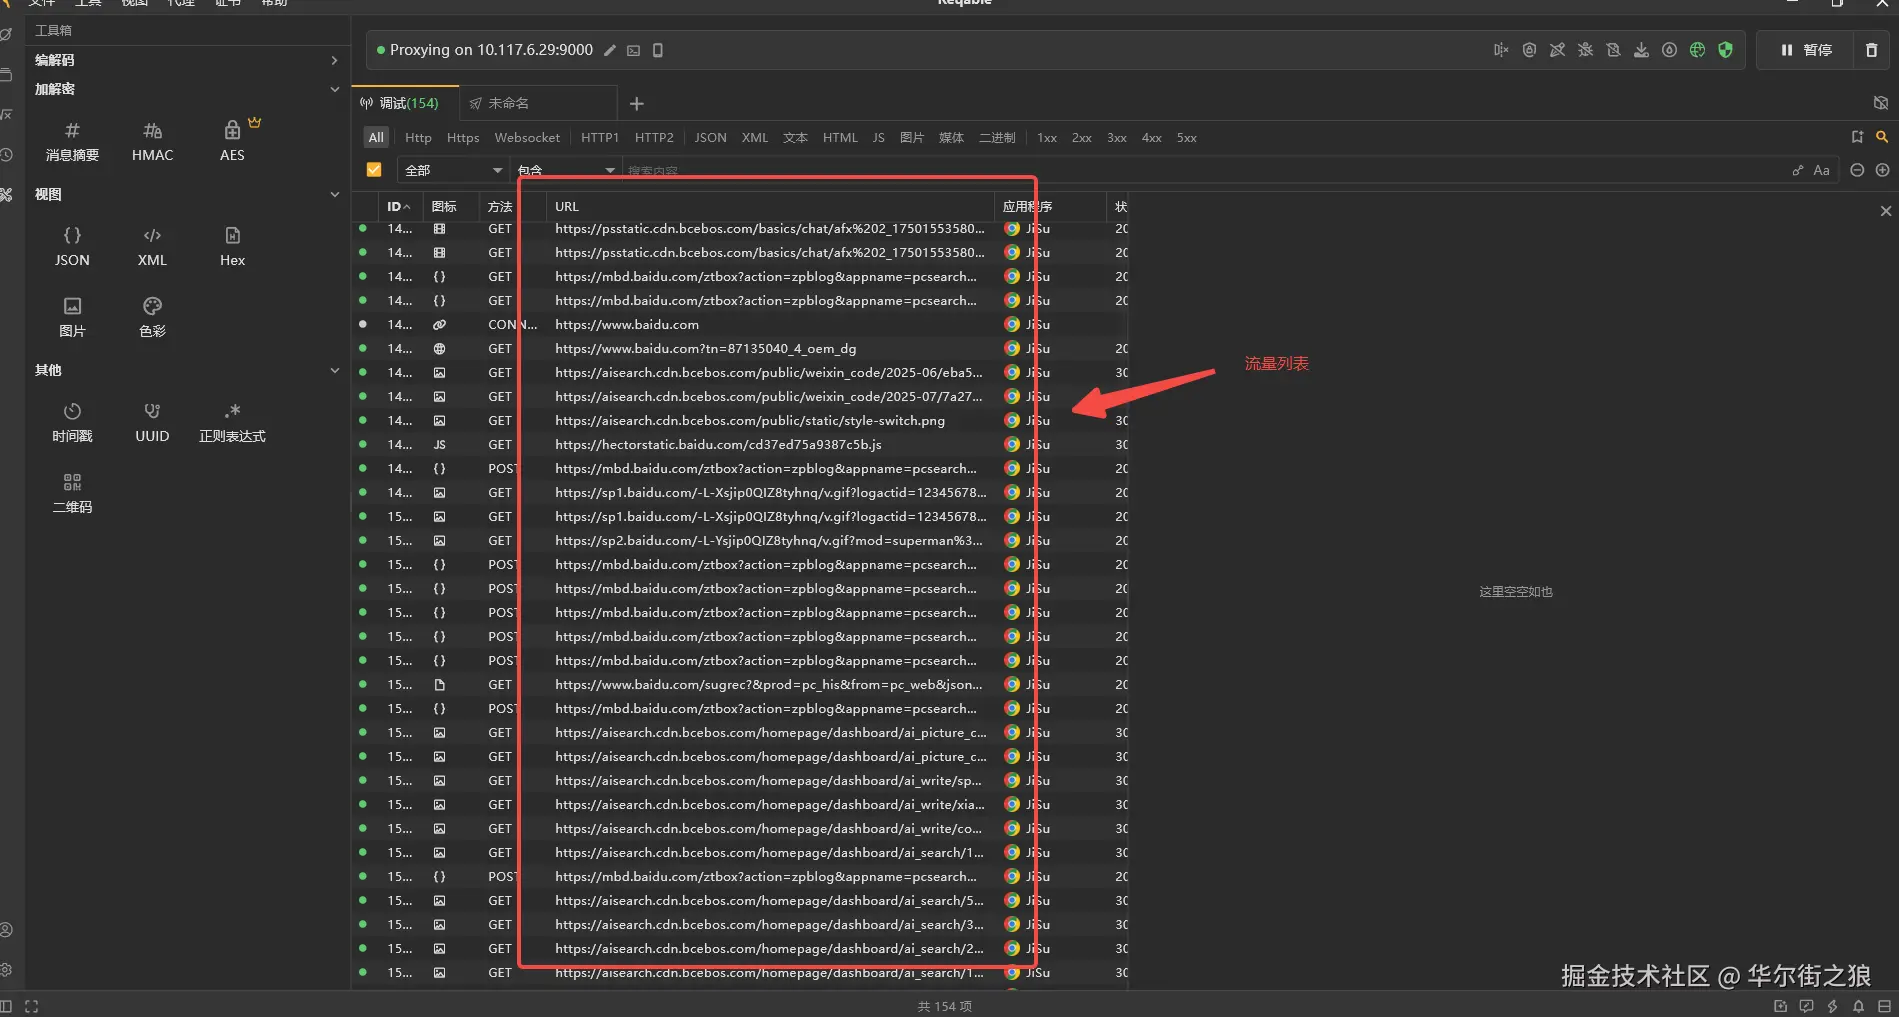This screenshot has width=1899, height=1017.
Task: Add a new tab with the plus button
Action: coord(637,103)
